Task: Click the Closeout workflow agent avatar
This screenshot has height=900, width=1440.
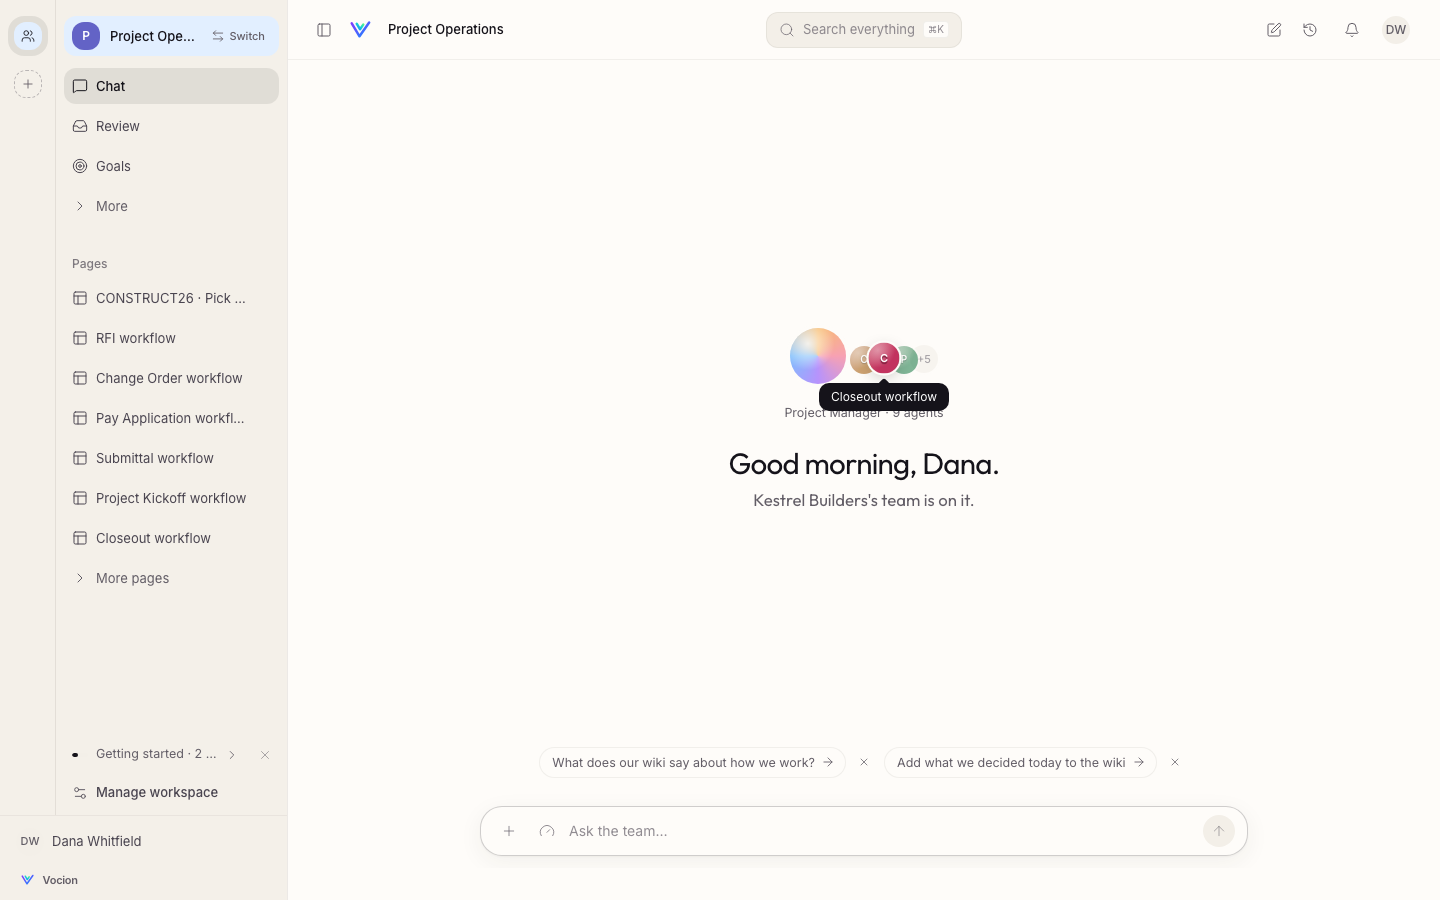Action: pyautogui.click(x=884, y=358)
